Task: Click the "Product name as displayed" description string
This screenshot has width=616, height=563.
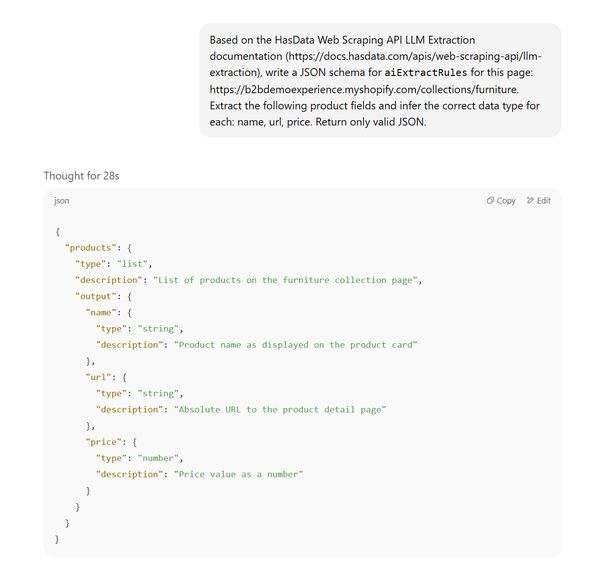Action: click(x=295, y=345)
